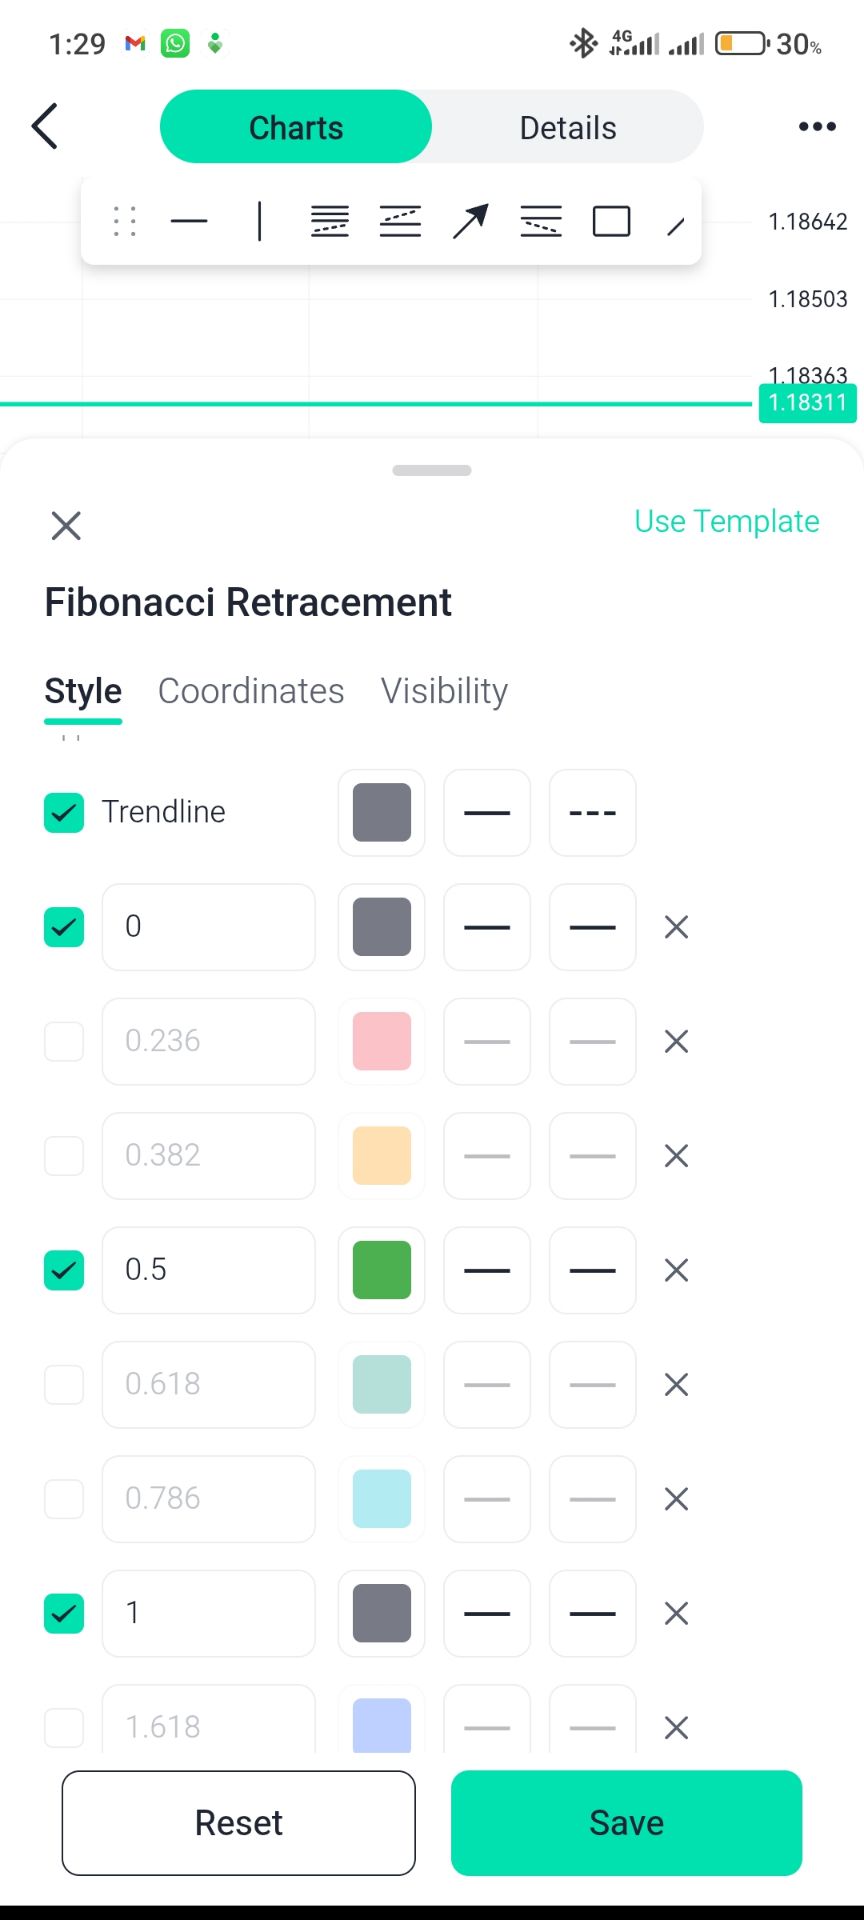Image resolution: width=864 pixels, height=1920 pixels.
Task: Switch to the Visibility tab
Action: pyautogui.click(x=444, y=691)
